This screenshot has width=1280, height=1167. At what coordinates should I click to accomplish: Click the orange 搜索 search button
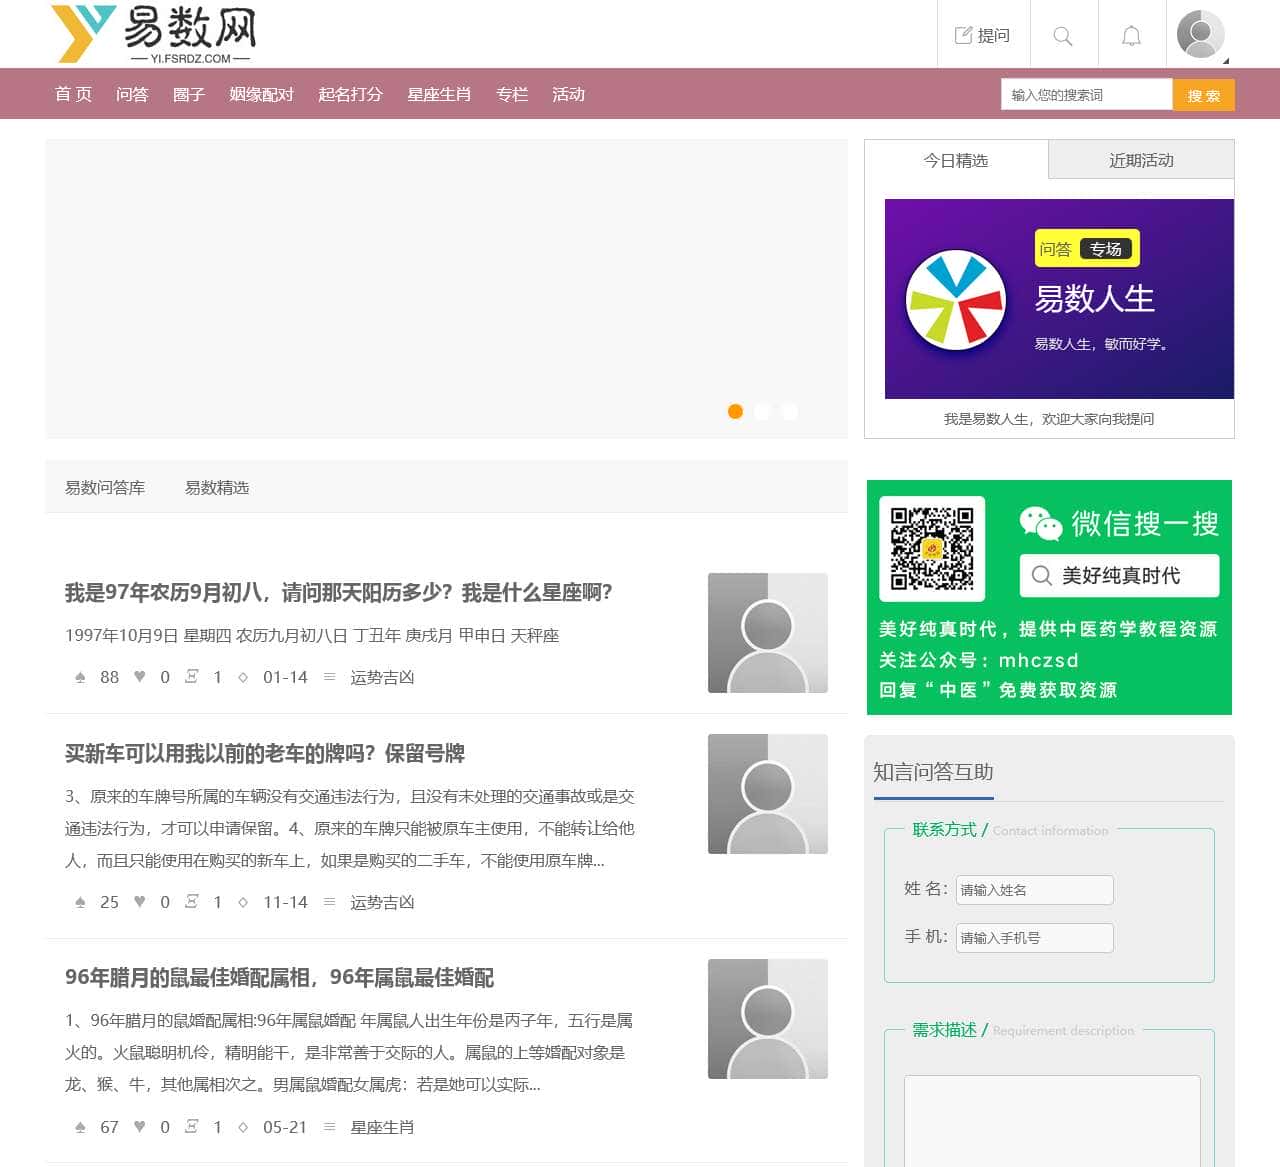point(1203,95)
